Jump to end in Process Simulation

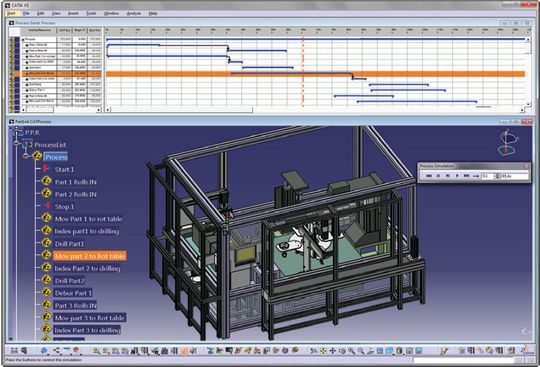point(466,176)
